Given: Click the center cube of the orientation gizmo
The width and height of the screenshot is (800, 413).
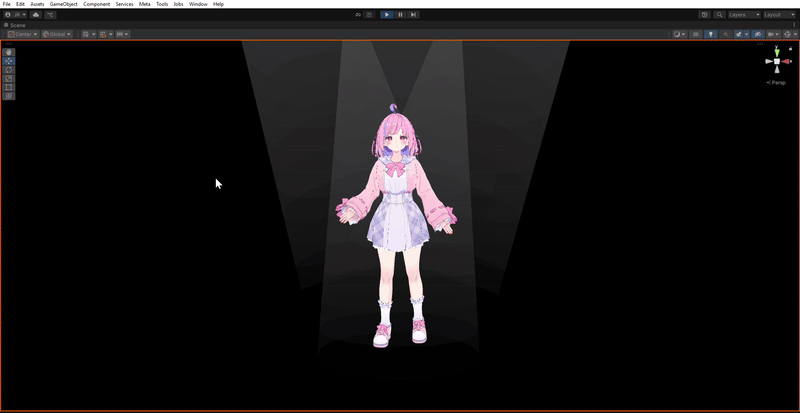Looking at the screenshot, I should tap(777, 61).
